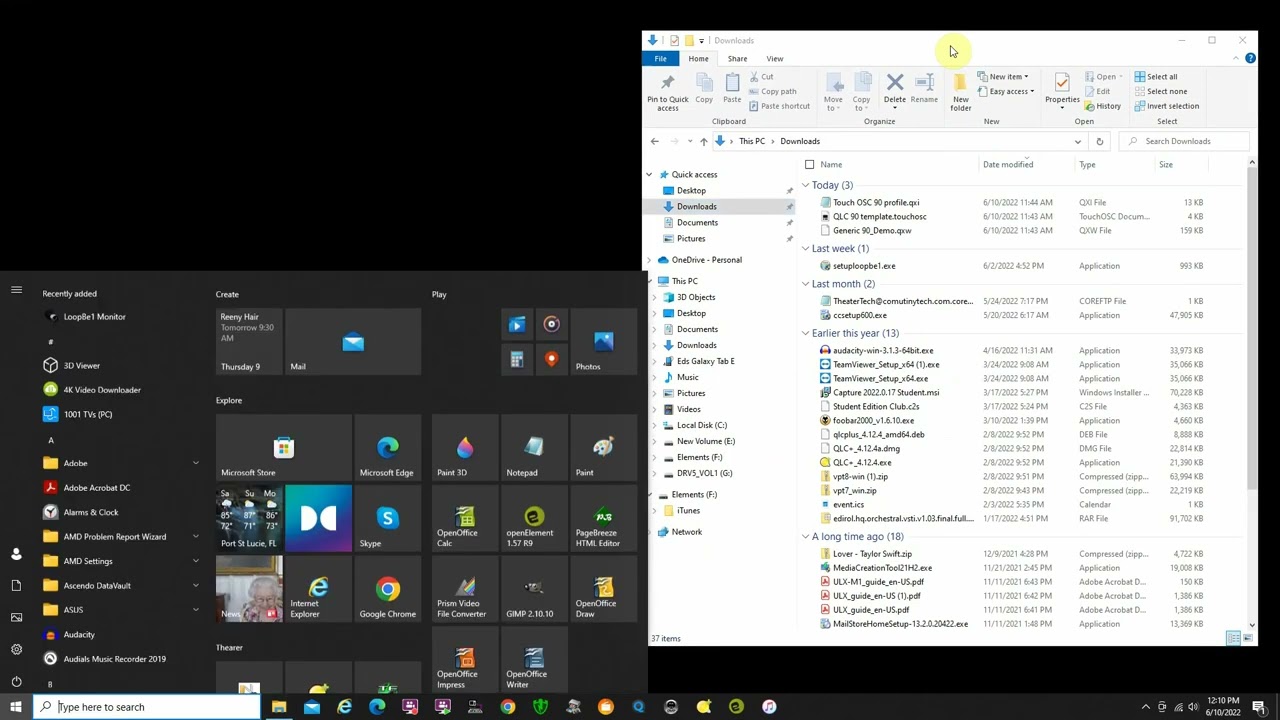
Task: Create a New folder from the ribbon
Action: [961, 91]
